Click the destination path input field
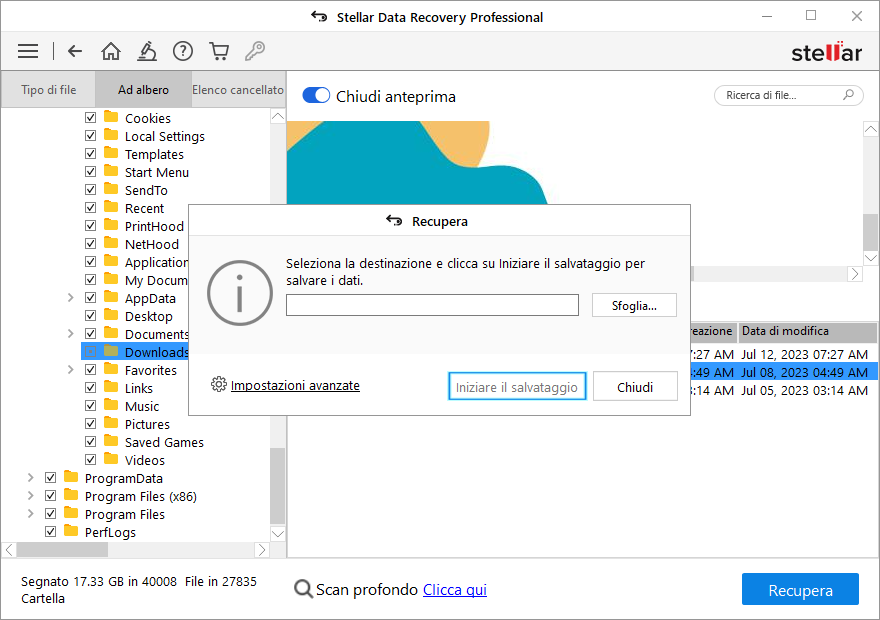The height and width of the screenshot is (620, 880). (x=432, y=305)
